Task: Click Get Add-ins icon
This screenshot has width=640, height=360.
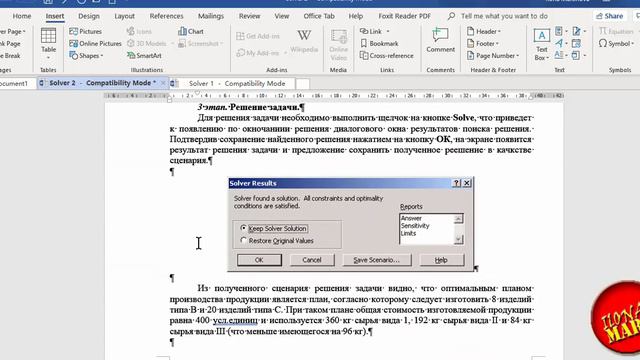Action: (240, 36)
